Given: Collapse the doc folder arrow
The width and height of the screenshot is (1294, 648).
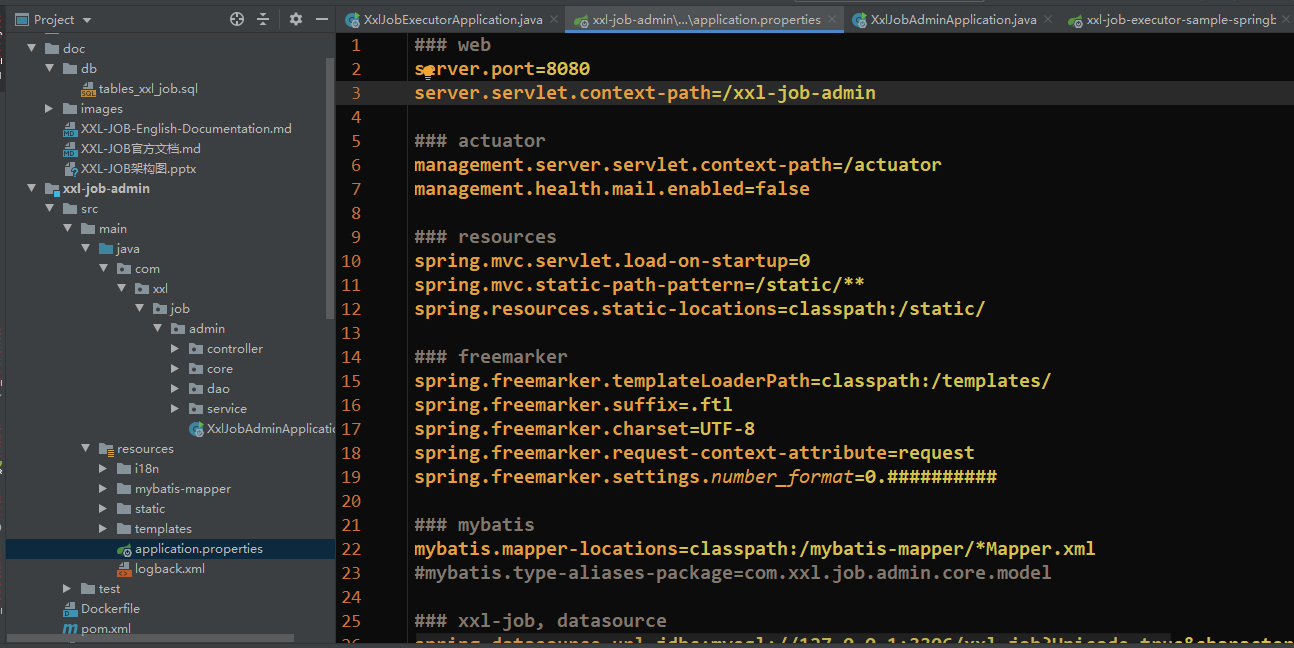Looking at the screenshot, I should (x=31, y=49).
